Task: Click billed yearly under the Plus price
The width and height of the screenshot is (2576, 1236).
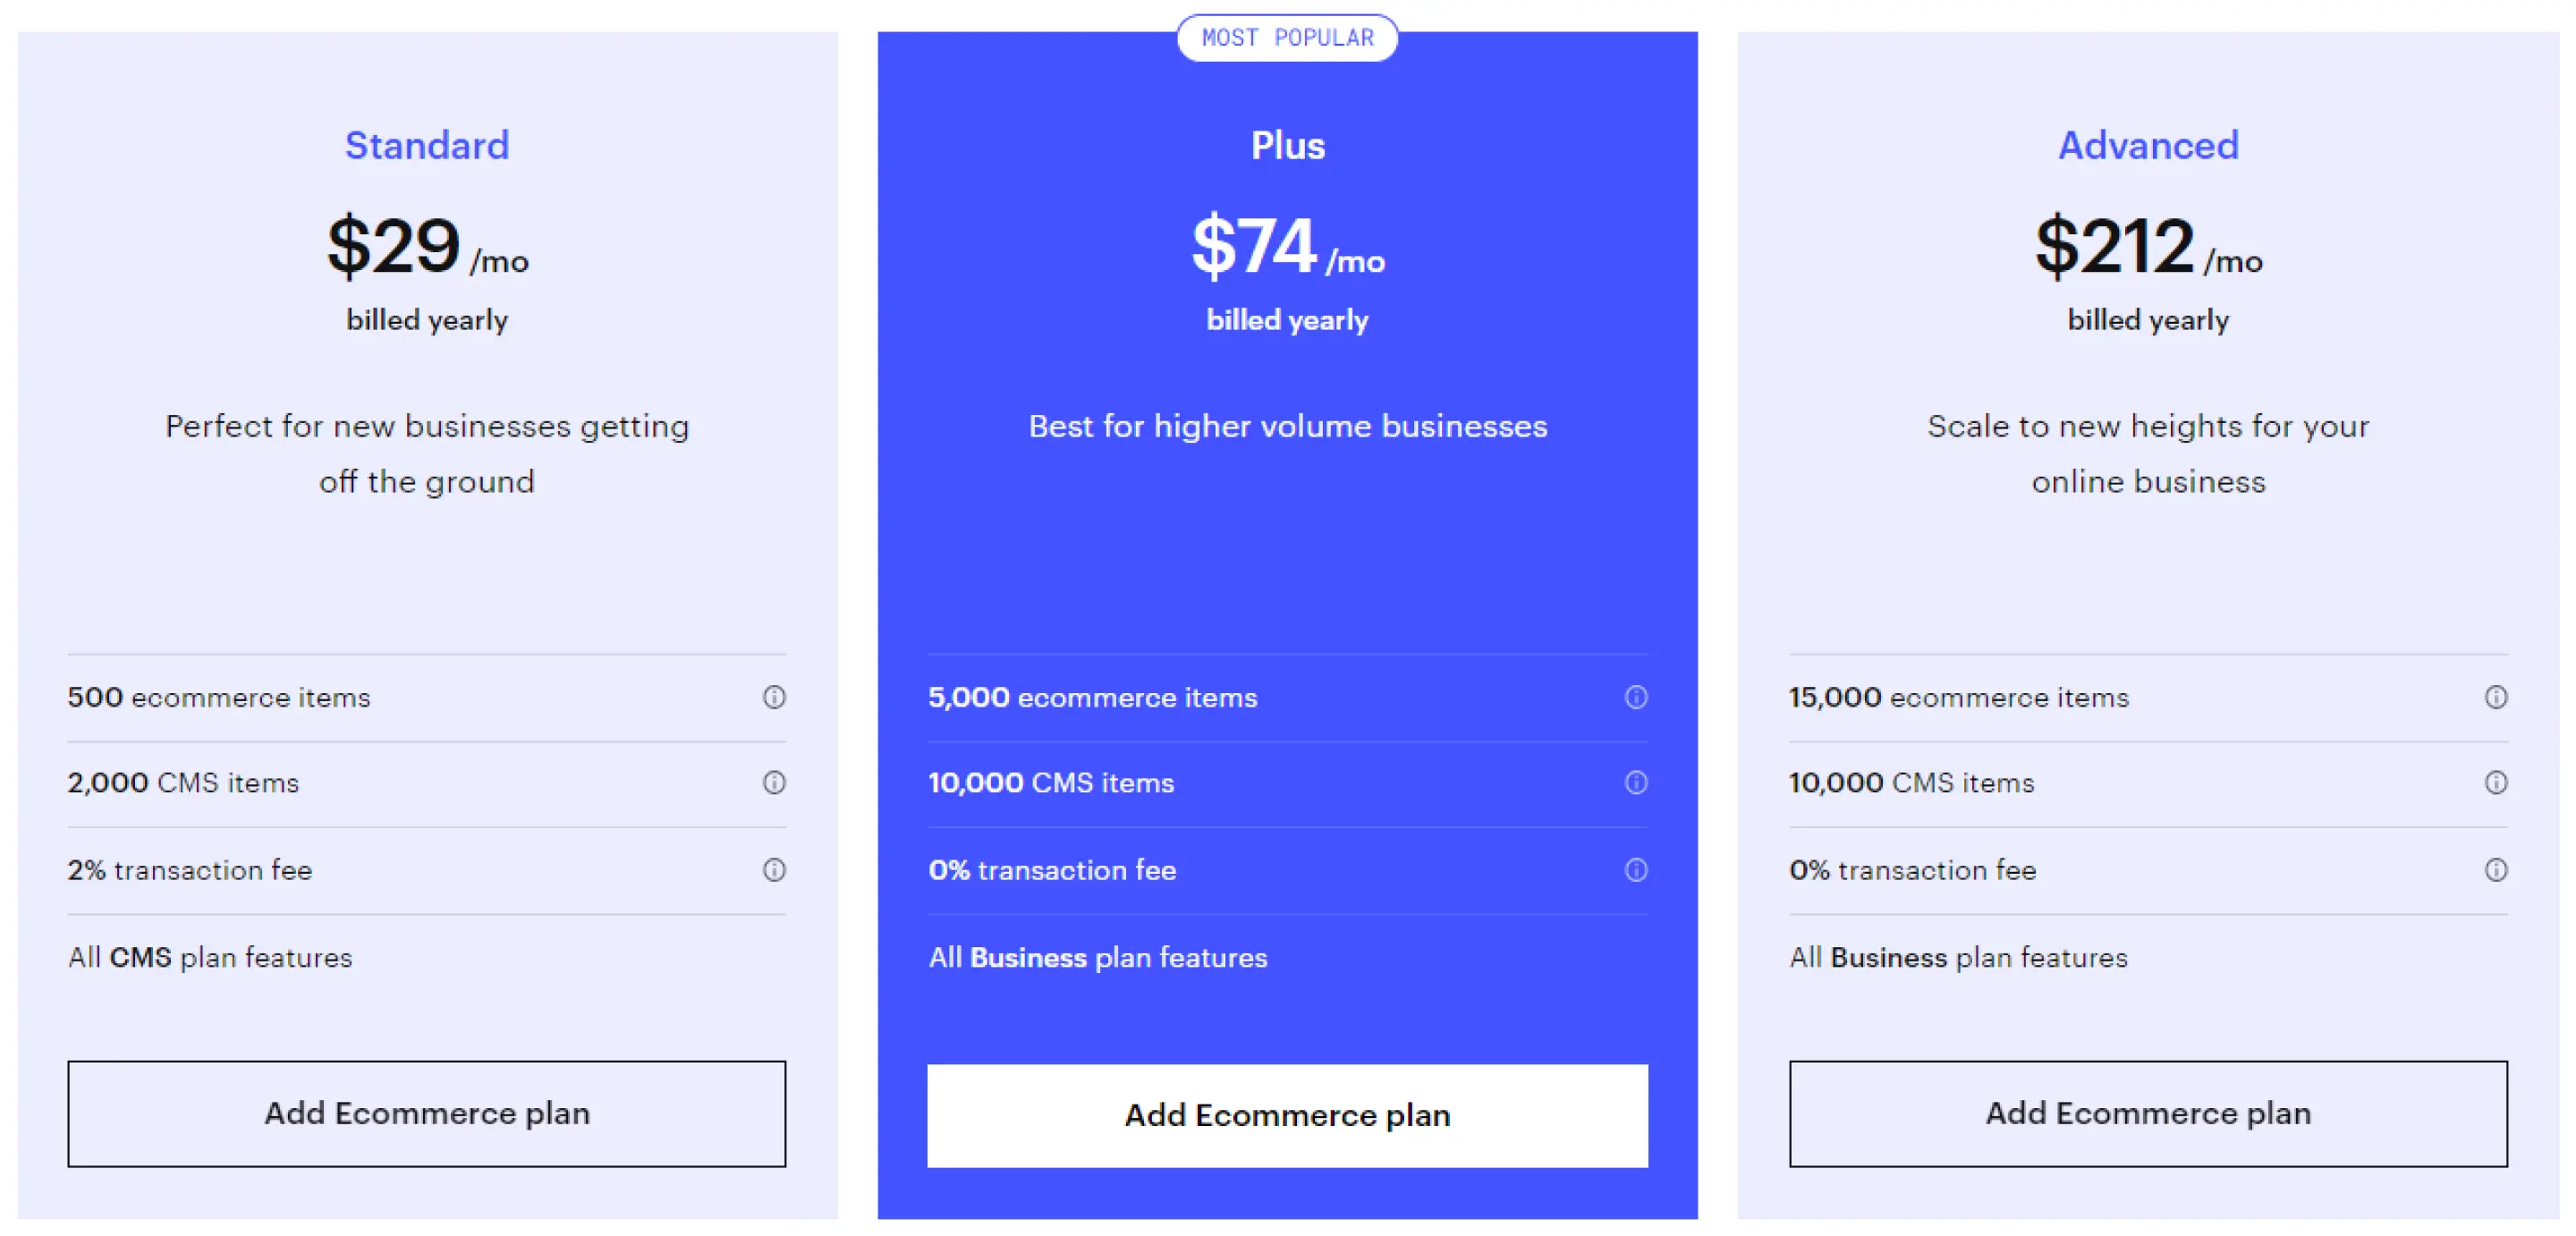Action: click(1288, 320)
